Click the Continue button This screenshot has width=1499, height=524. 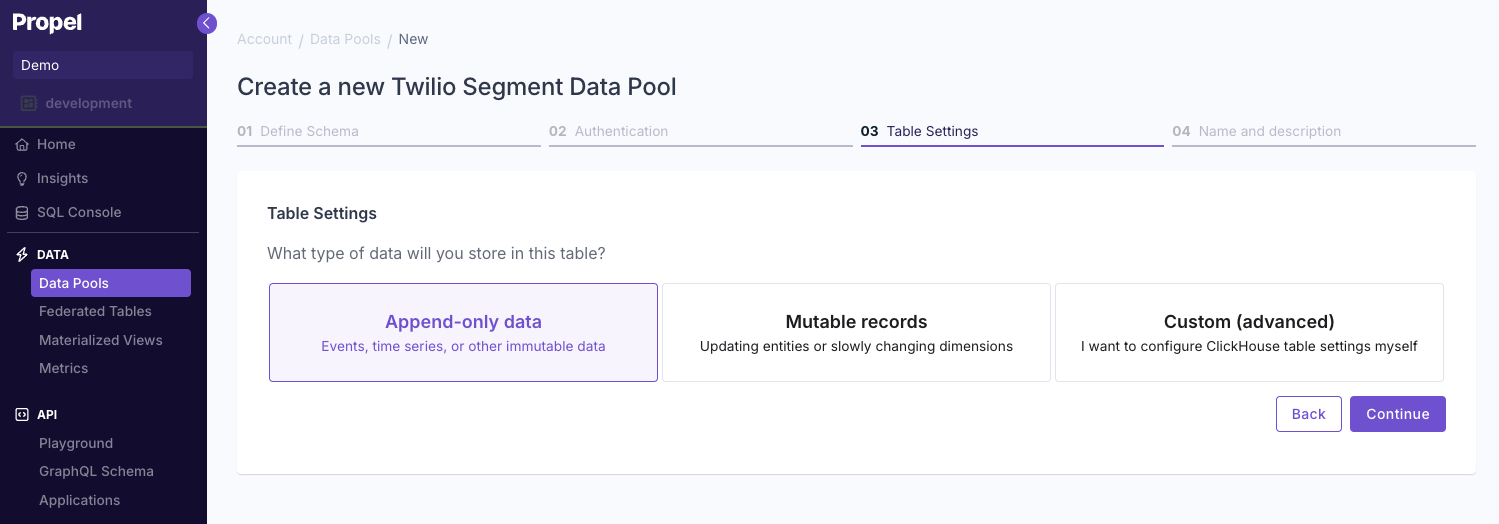(1398, 414)
